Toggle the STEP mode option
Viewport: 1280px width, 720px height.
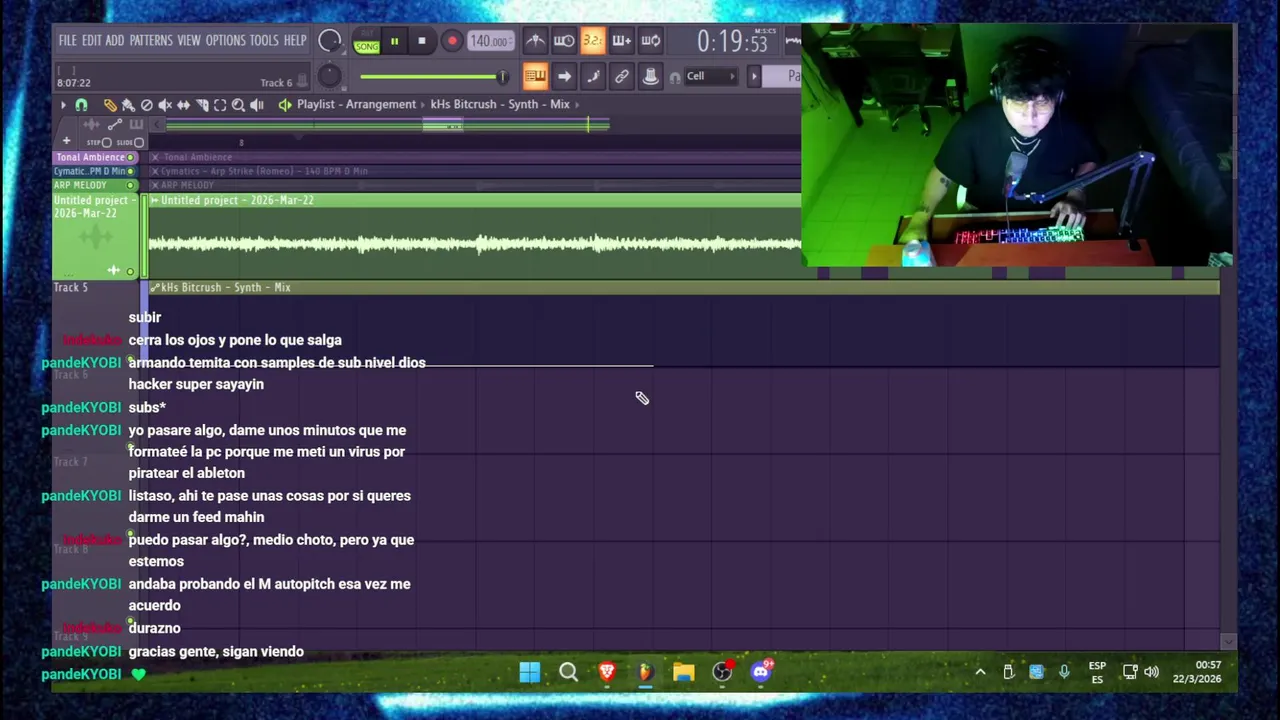pyautogui.click(x=99, y=142)
